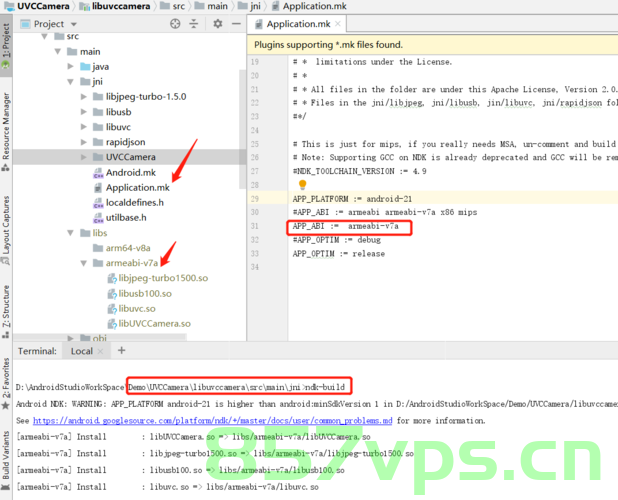This screenshot has width=618, height=500.
Task: Expand the libuvc folder arrow
Action: tap(84, 127)
